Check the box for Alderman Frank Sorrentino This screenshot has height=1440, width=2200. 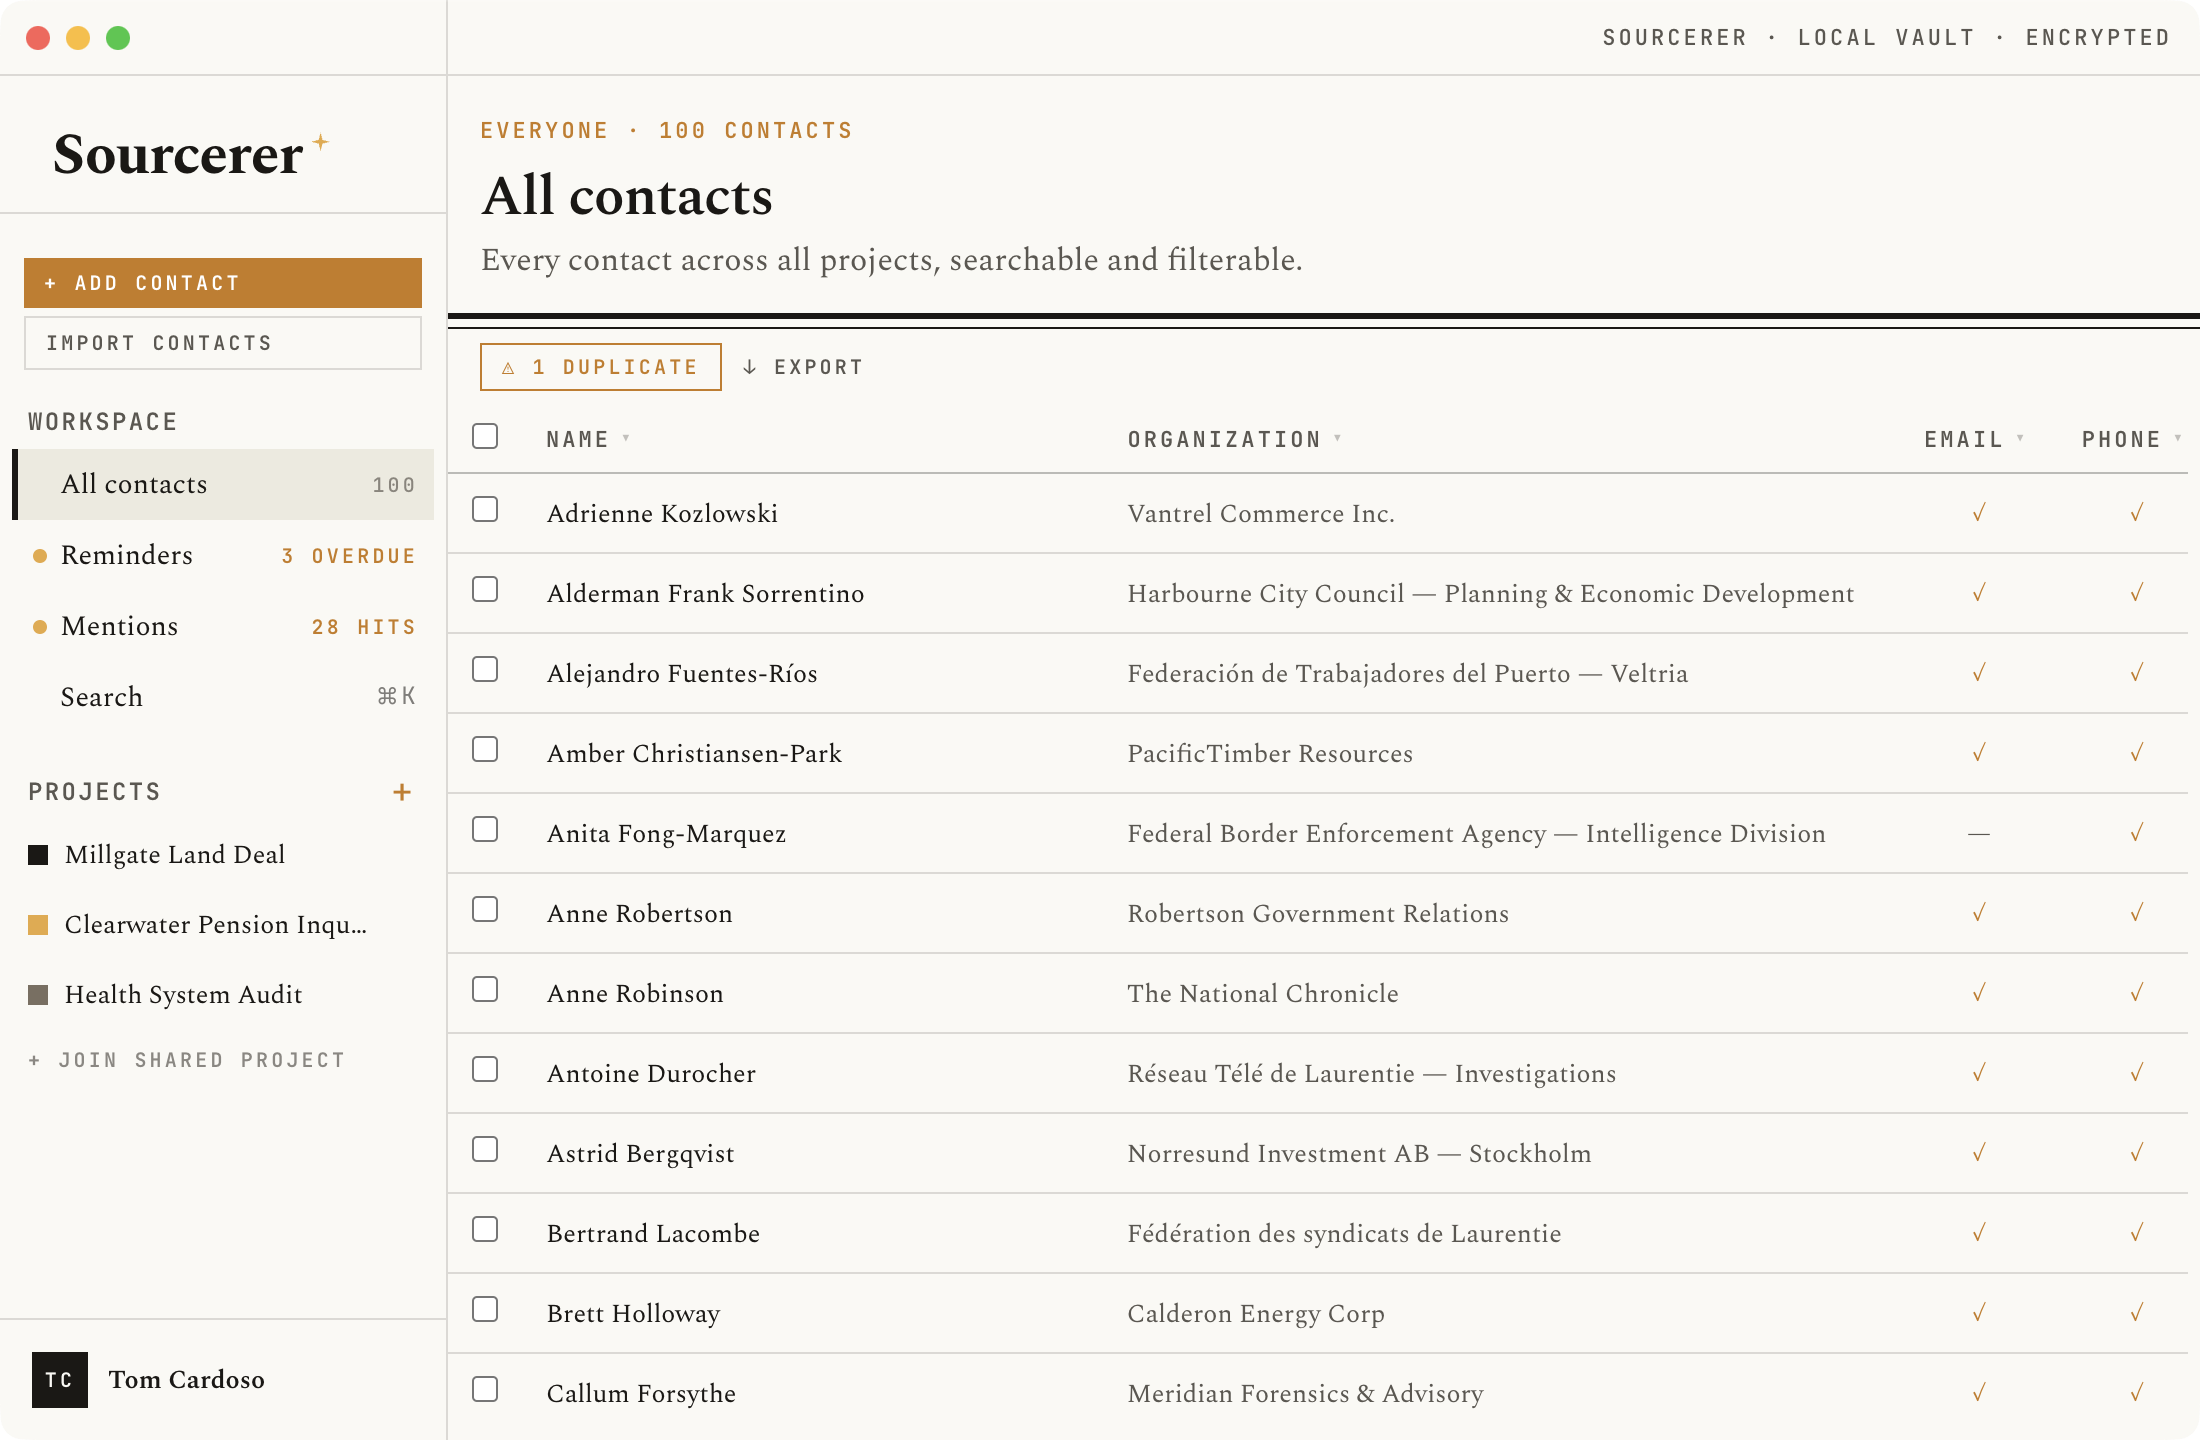(x=485, y=590)
